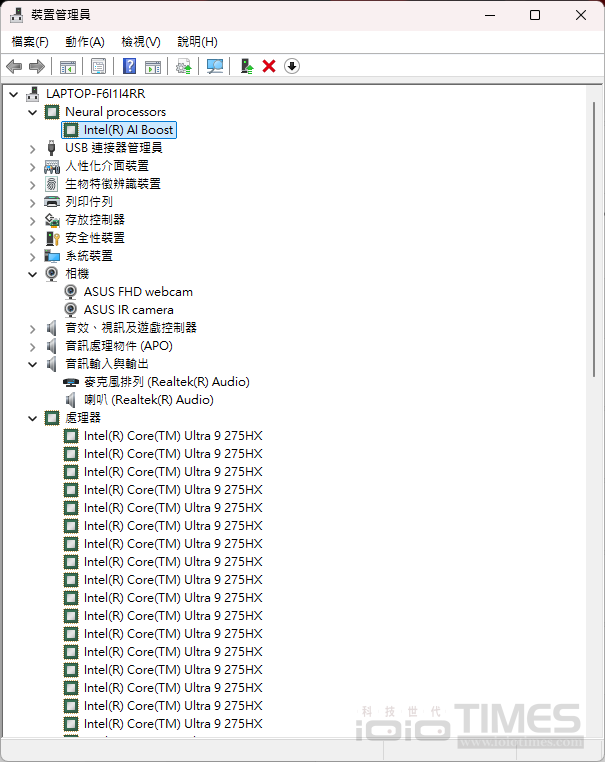
Task: Expand the 生物特徵辨識裝置 category
Action: 33,185
